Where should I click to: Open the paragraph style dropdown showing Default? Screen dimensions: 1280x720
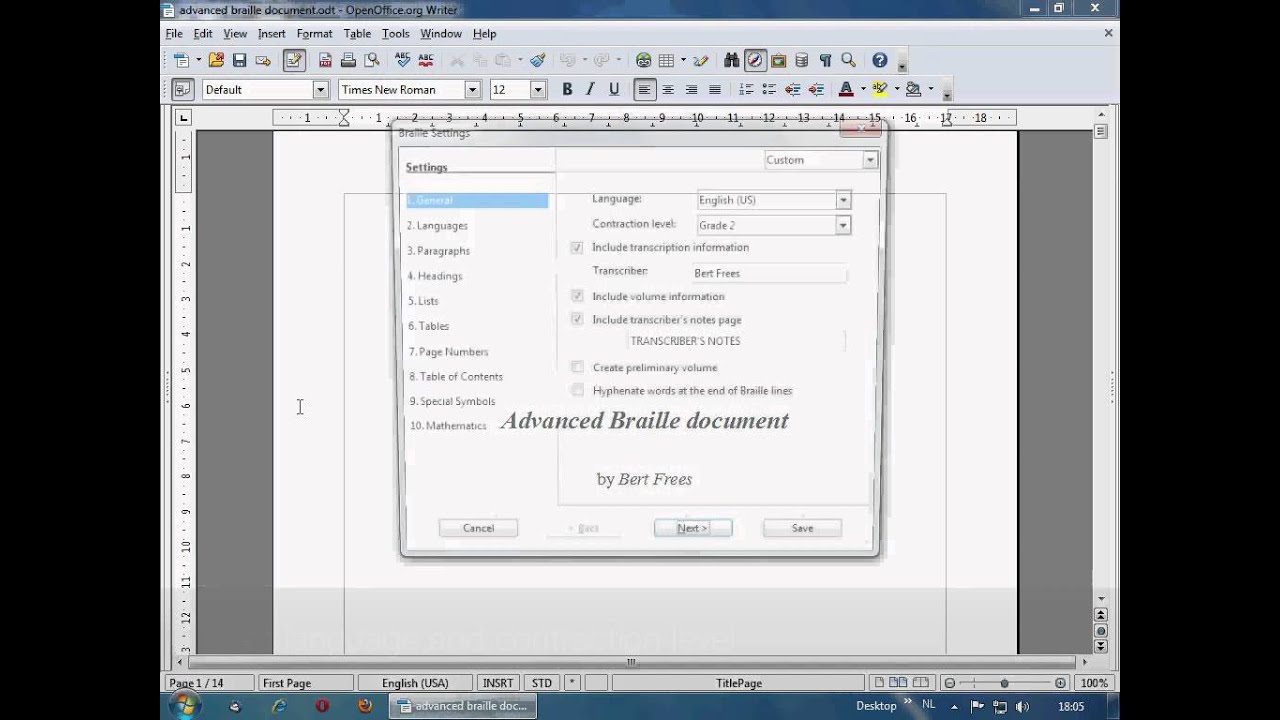tap(321, 89)
